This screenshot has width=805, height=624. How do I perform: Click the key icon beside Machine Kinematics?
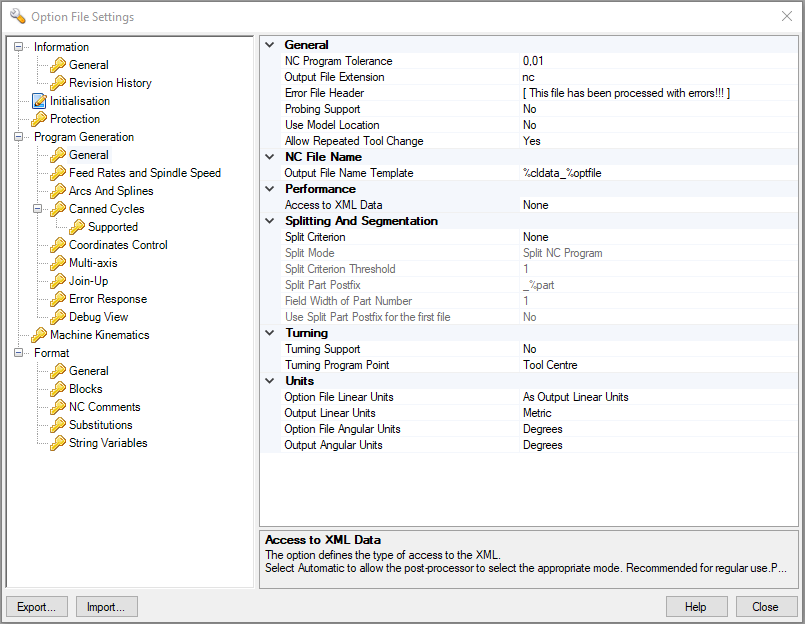pyautogui.click(x=39, y=335)
